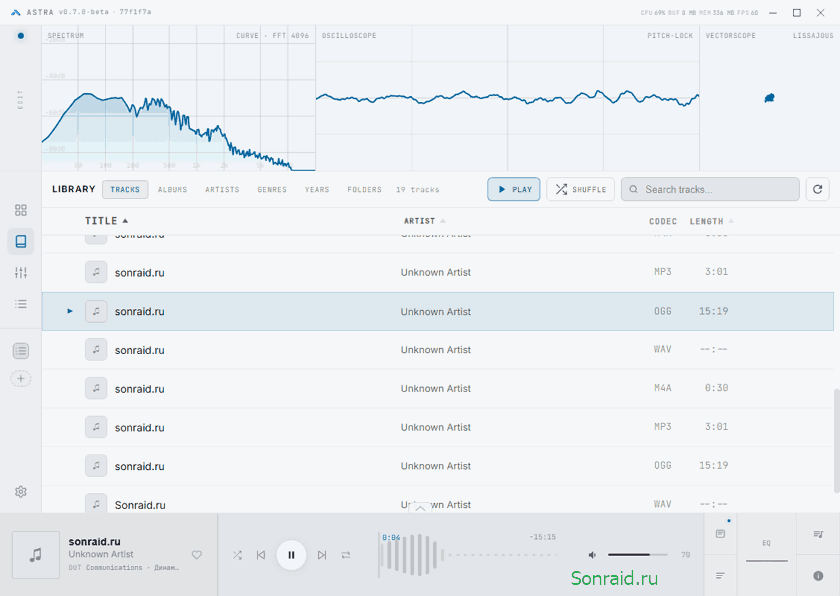Switch to the GENRES tab
840x596 pixels.
pyautogui.click(x=272, y=190)
